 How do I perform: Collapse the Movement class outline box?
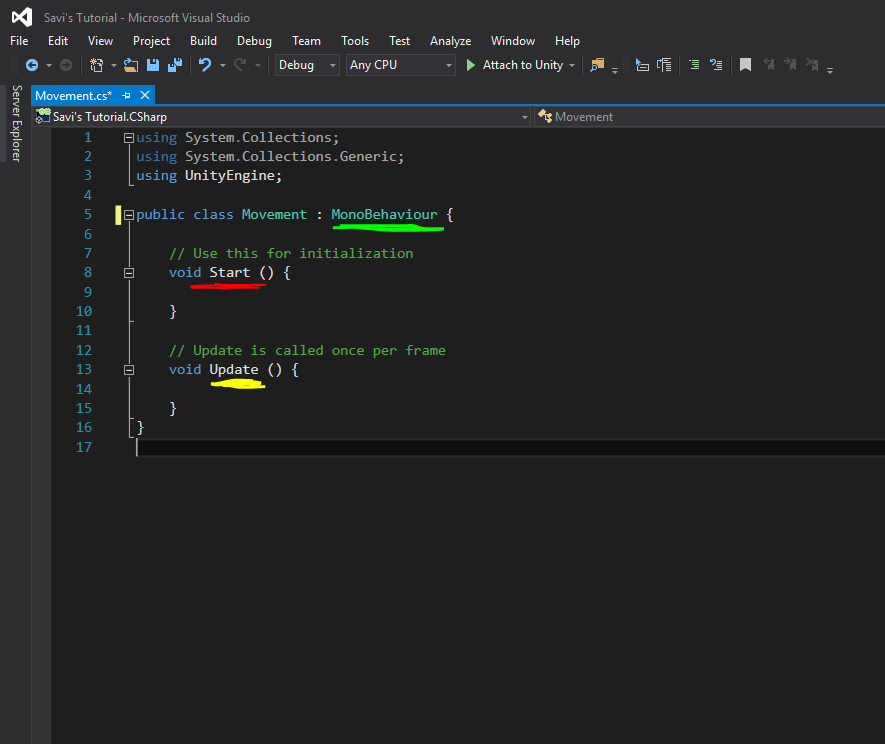[129, 215]
